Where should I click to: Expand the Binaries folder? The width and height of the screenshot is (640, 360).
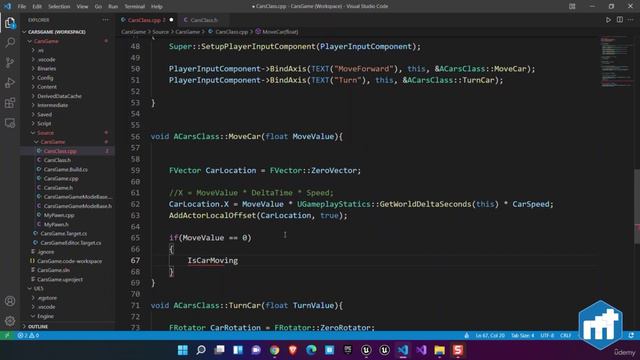click(x=47, y=69)
